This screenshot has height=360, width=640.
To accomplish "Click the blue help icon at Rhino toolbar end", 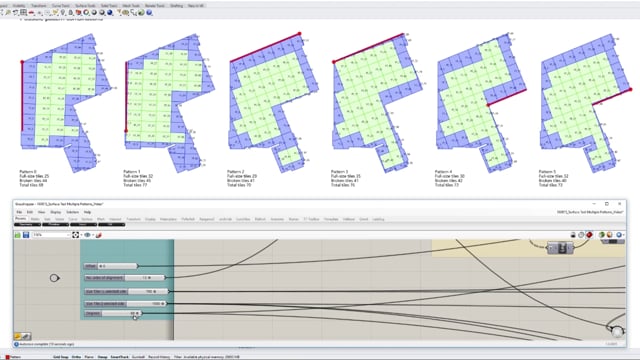I will (149, 13).
